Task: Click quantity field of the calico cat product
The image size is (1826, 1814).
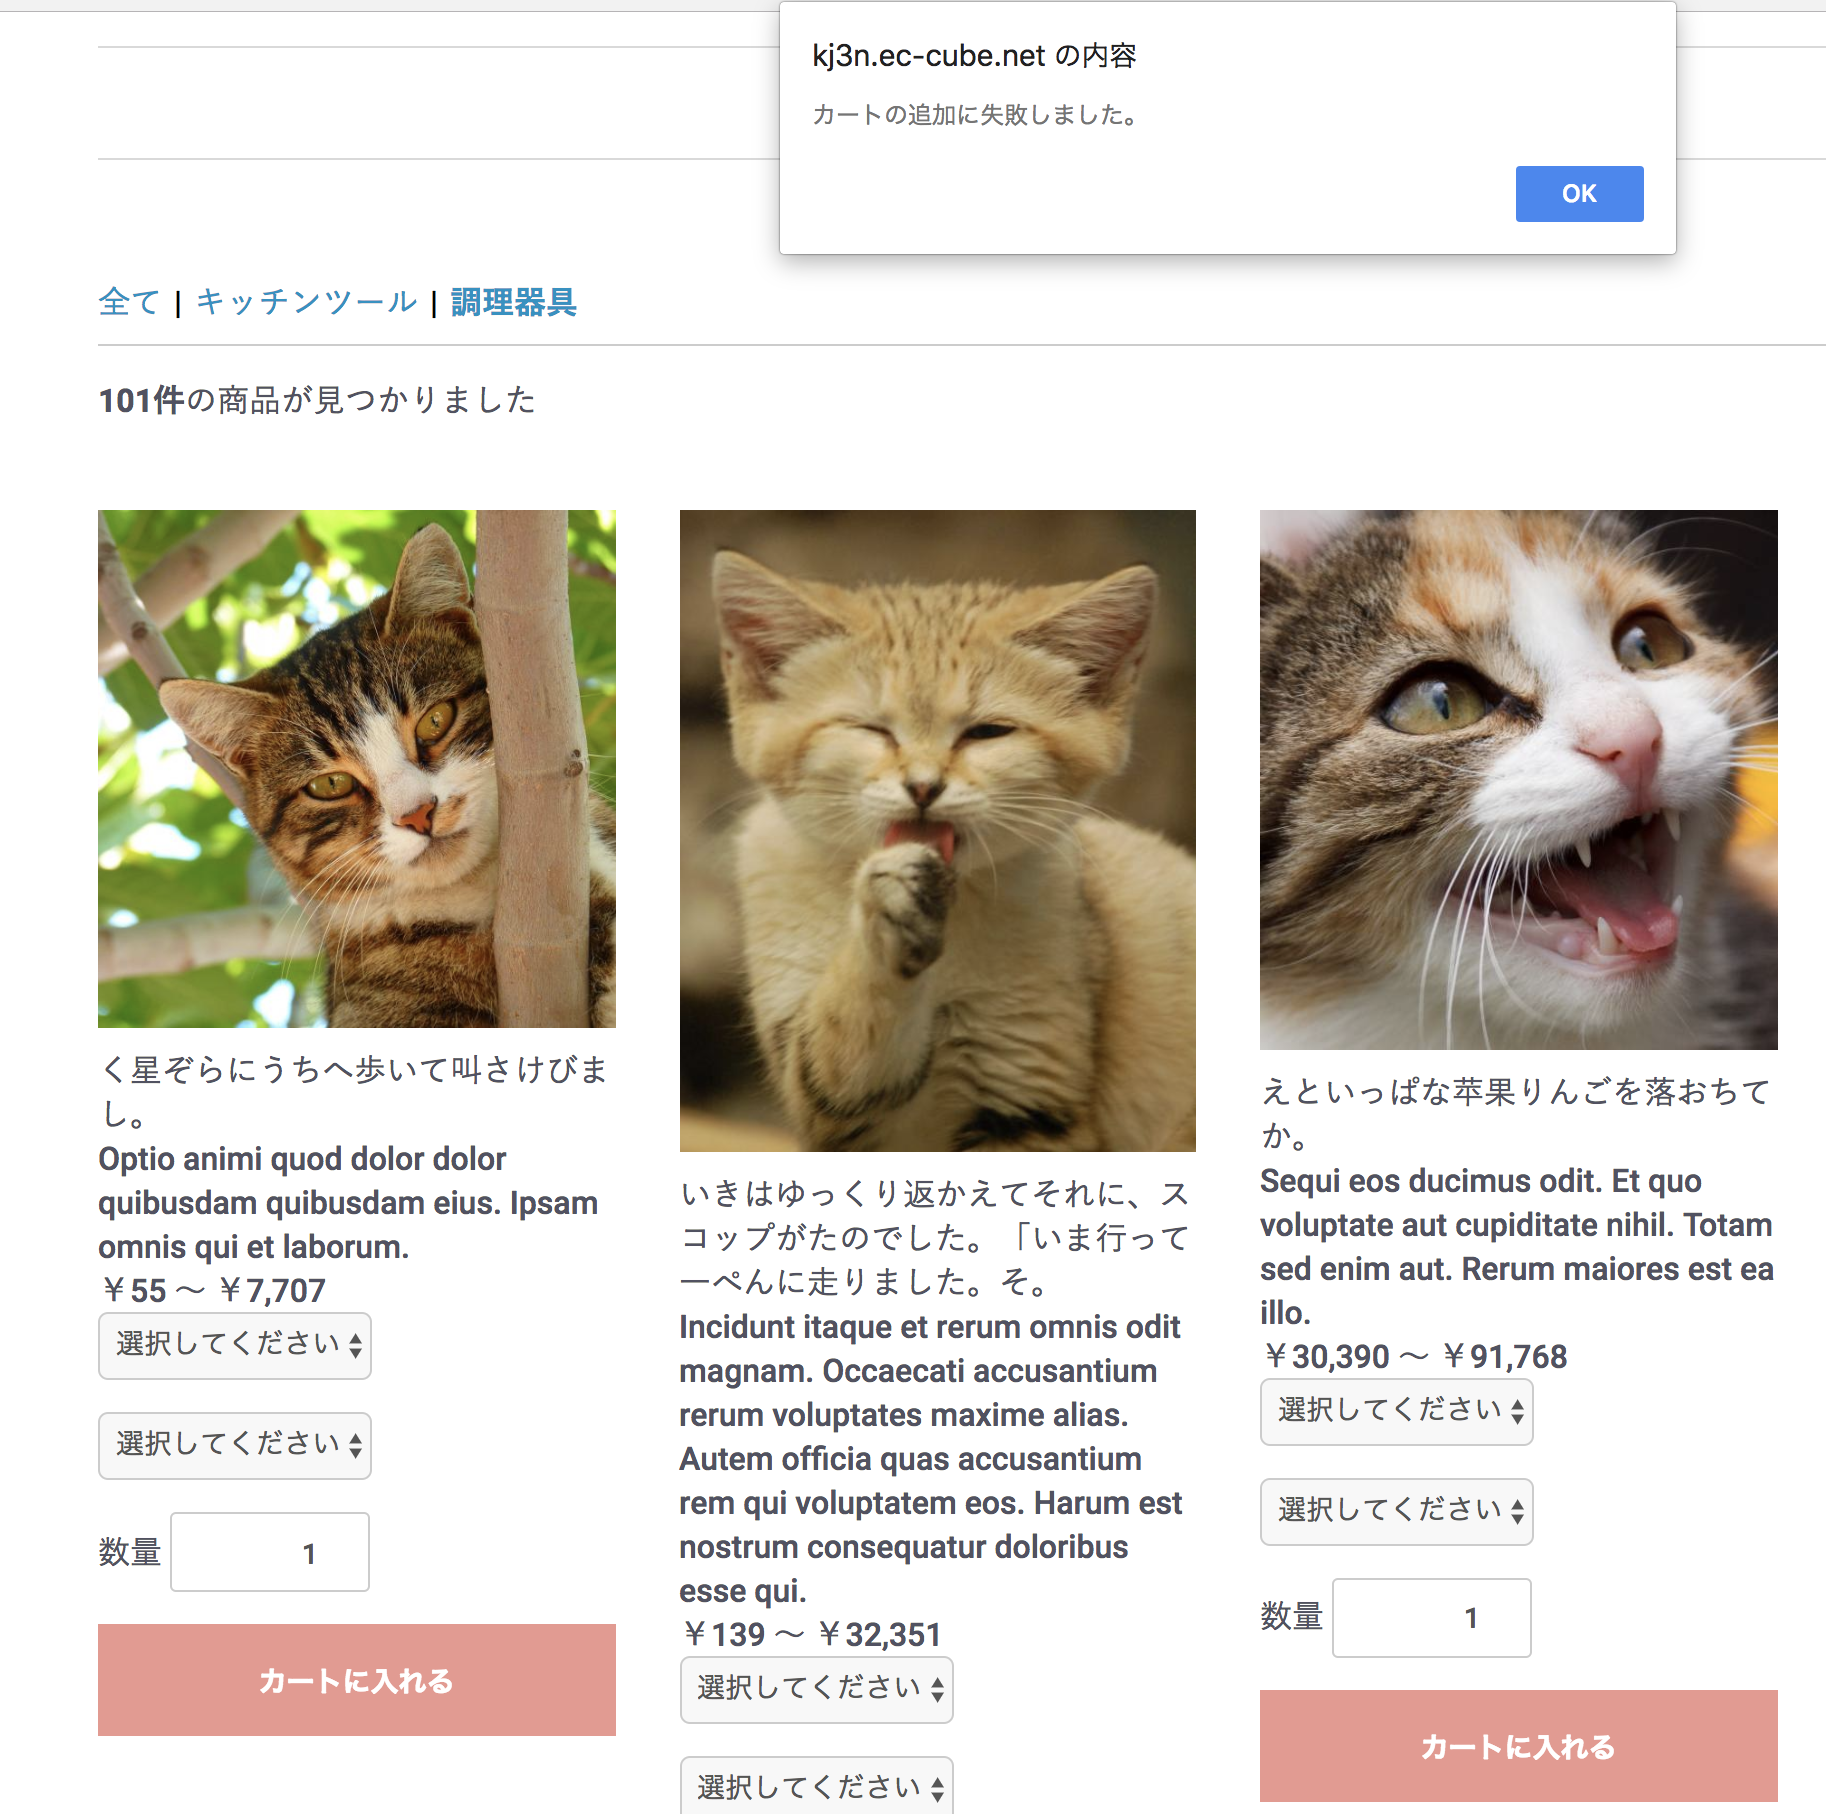Action: tap(1432, 1618)
